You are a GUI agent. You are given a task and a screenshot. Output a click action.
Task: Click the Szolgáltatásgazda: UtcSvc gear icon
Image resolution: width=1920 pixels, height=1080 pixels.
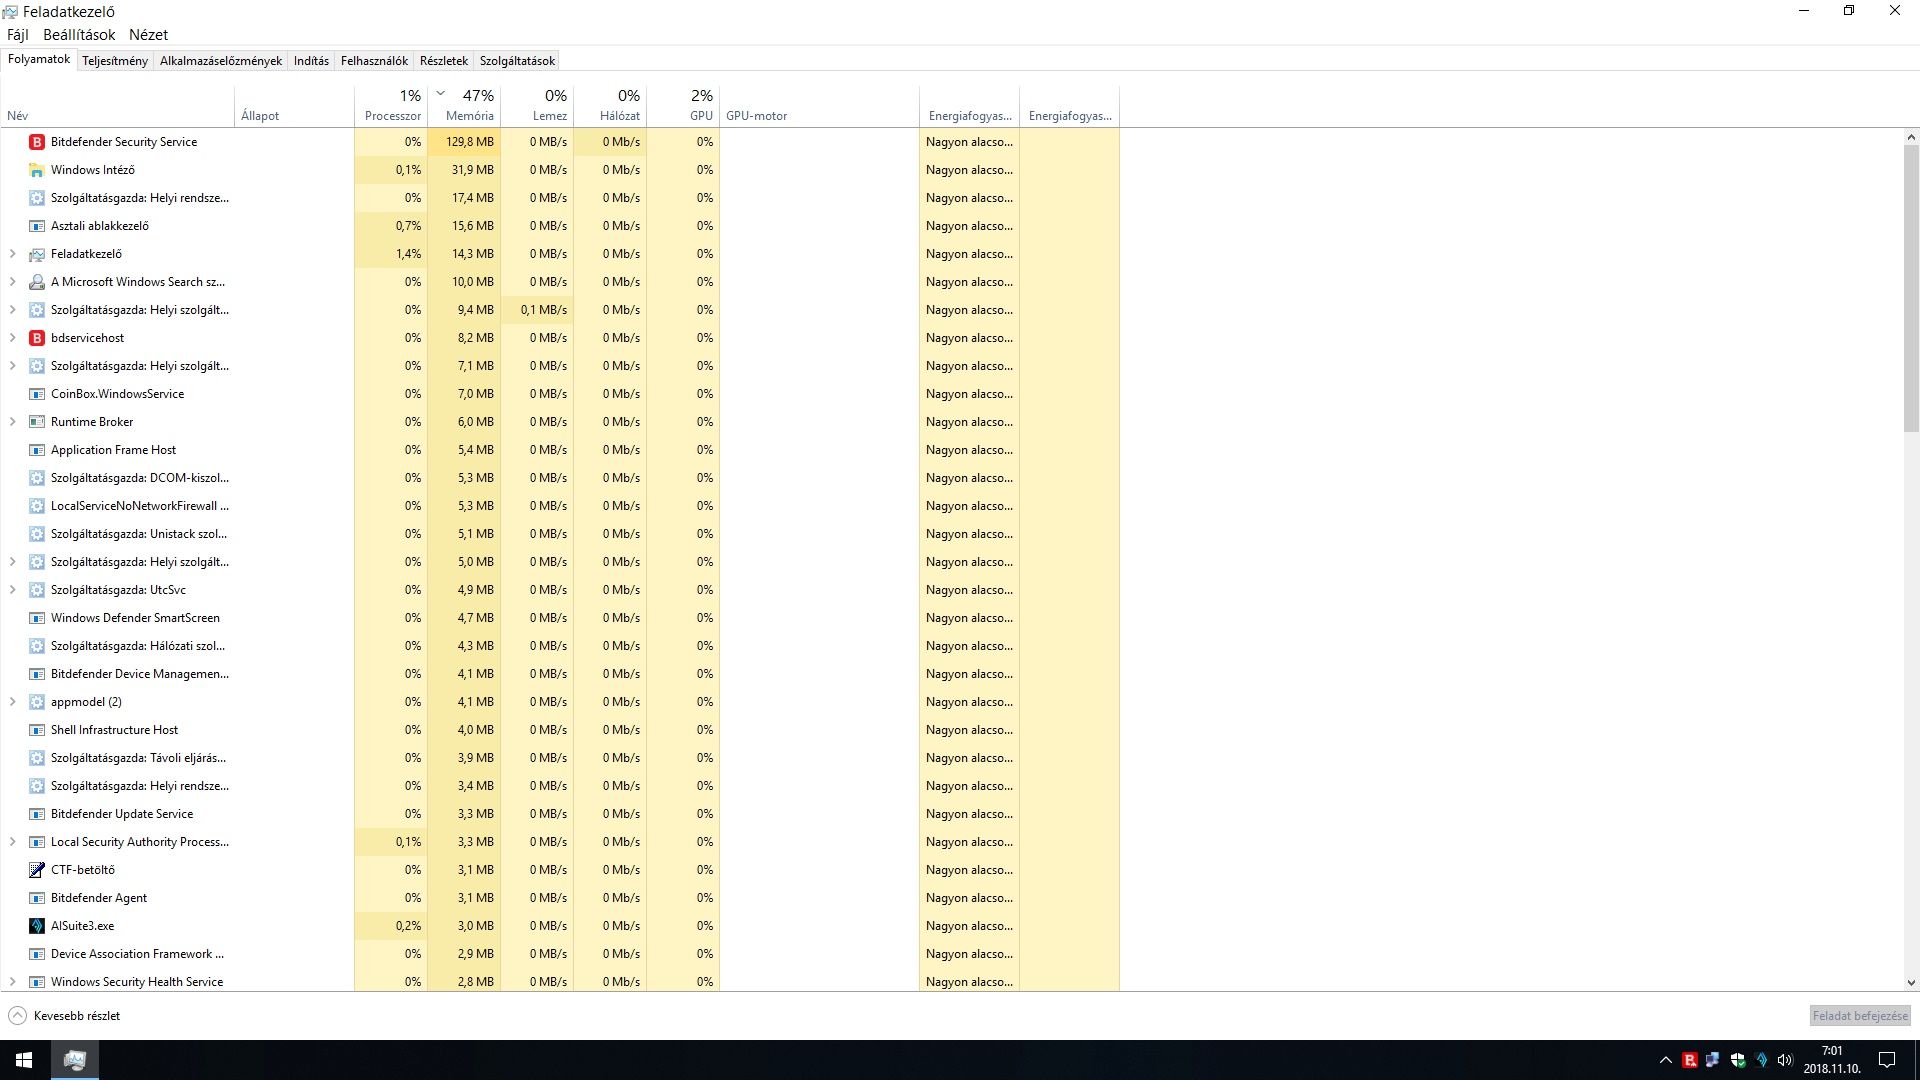37,590
